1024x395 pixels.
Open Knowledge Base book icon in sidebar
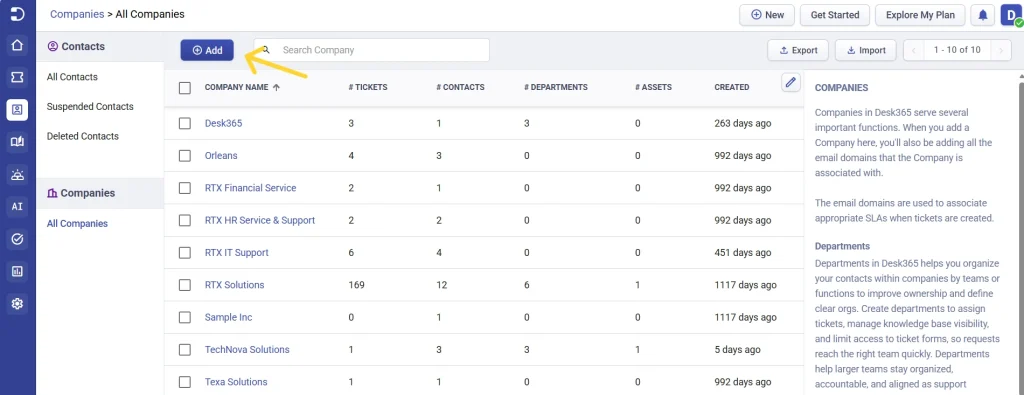(x=18, y=142)
